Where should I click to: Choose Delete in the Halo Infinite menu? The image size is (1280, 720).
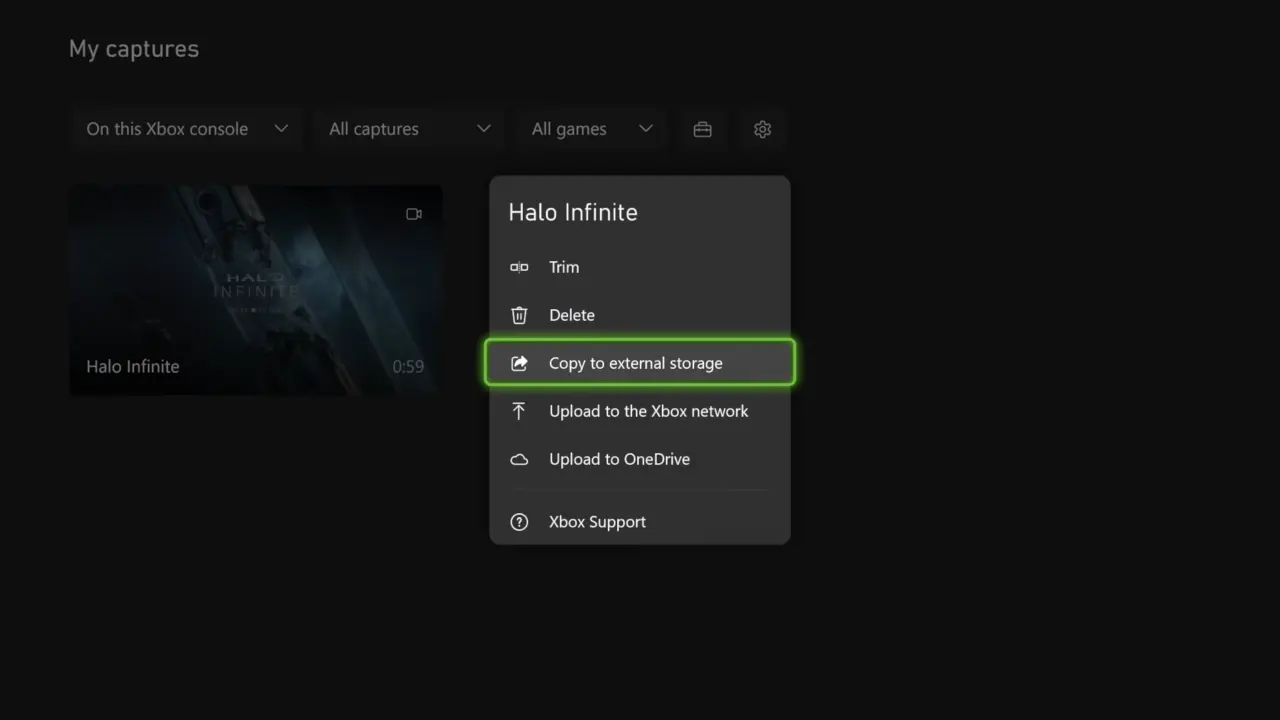click(x=571, y=315)
